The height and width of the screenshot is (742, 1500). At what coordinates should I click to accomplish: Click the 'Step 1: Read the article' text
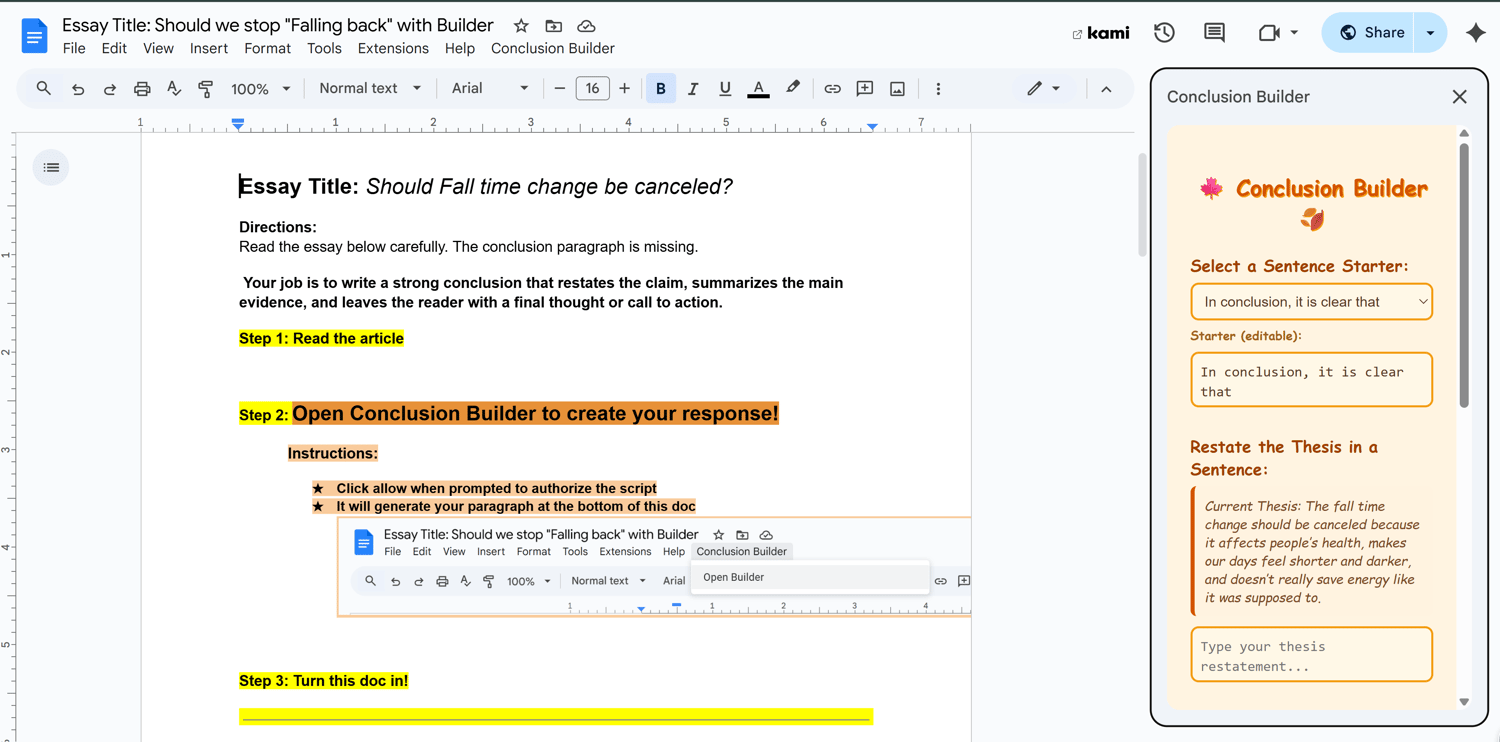coord(321,338)
